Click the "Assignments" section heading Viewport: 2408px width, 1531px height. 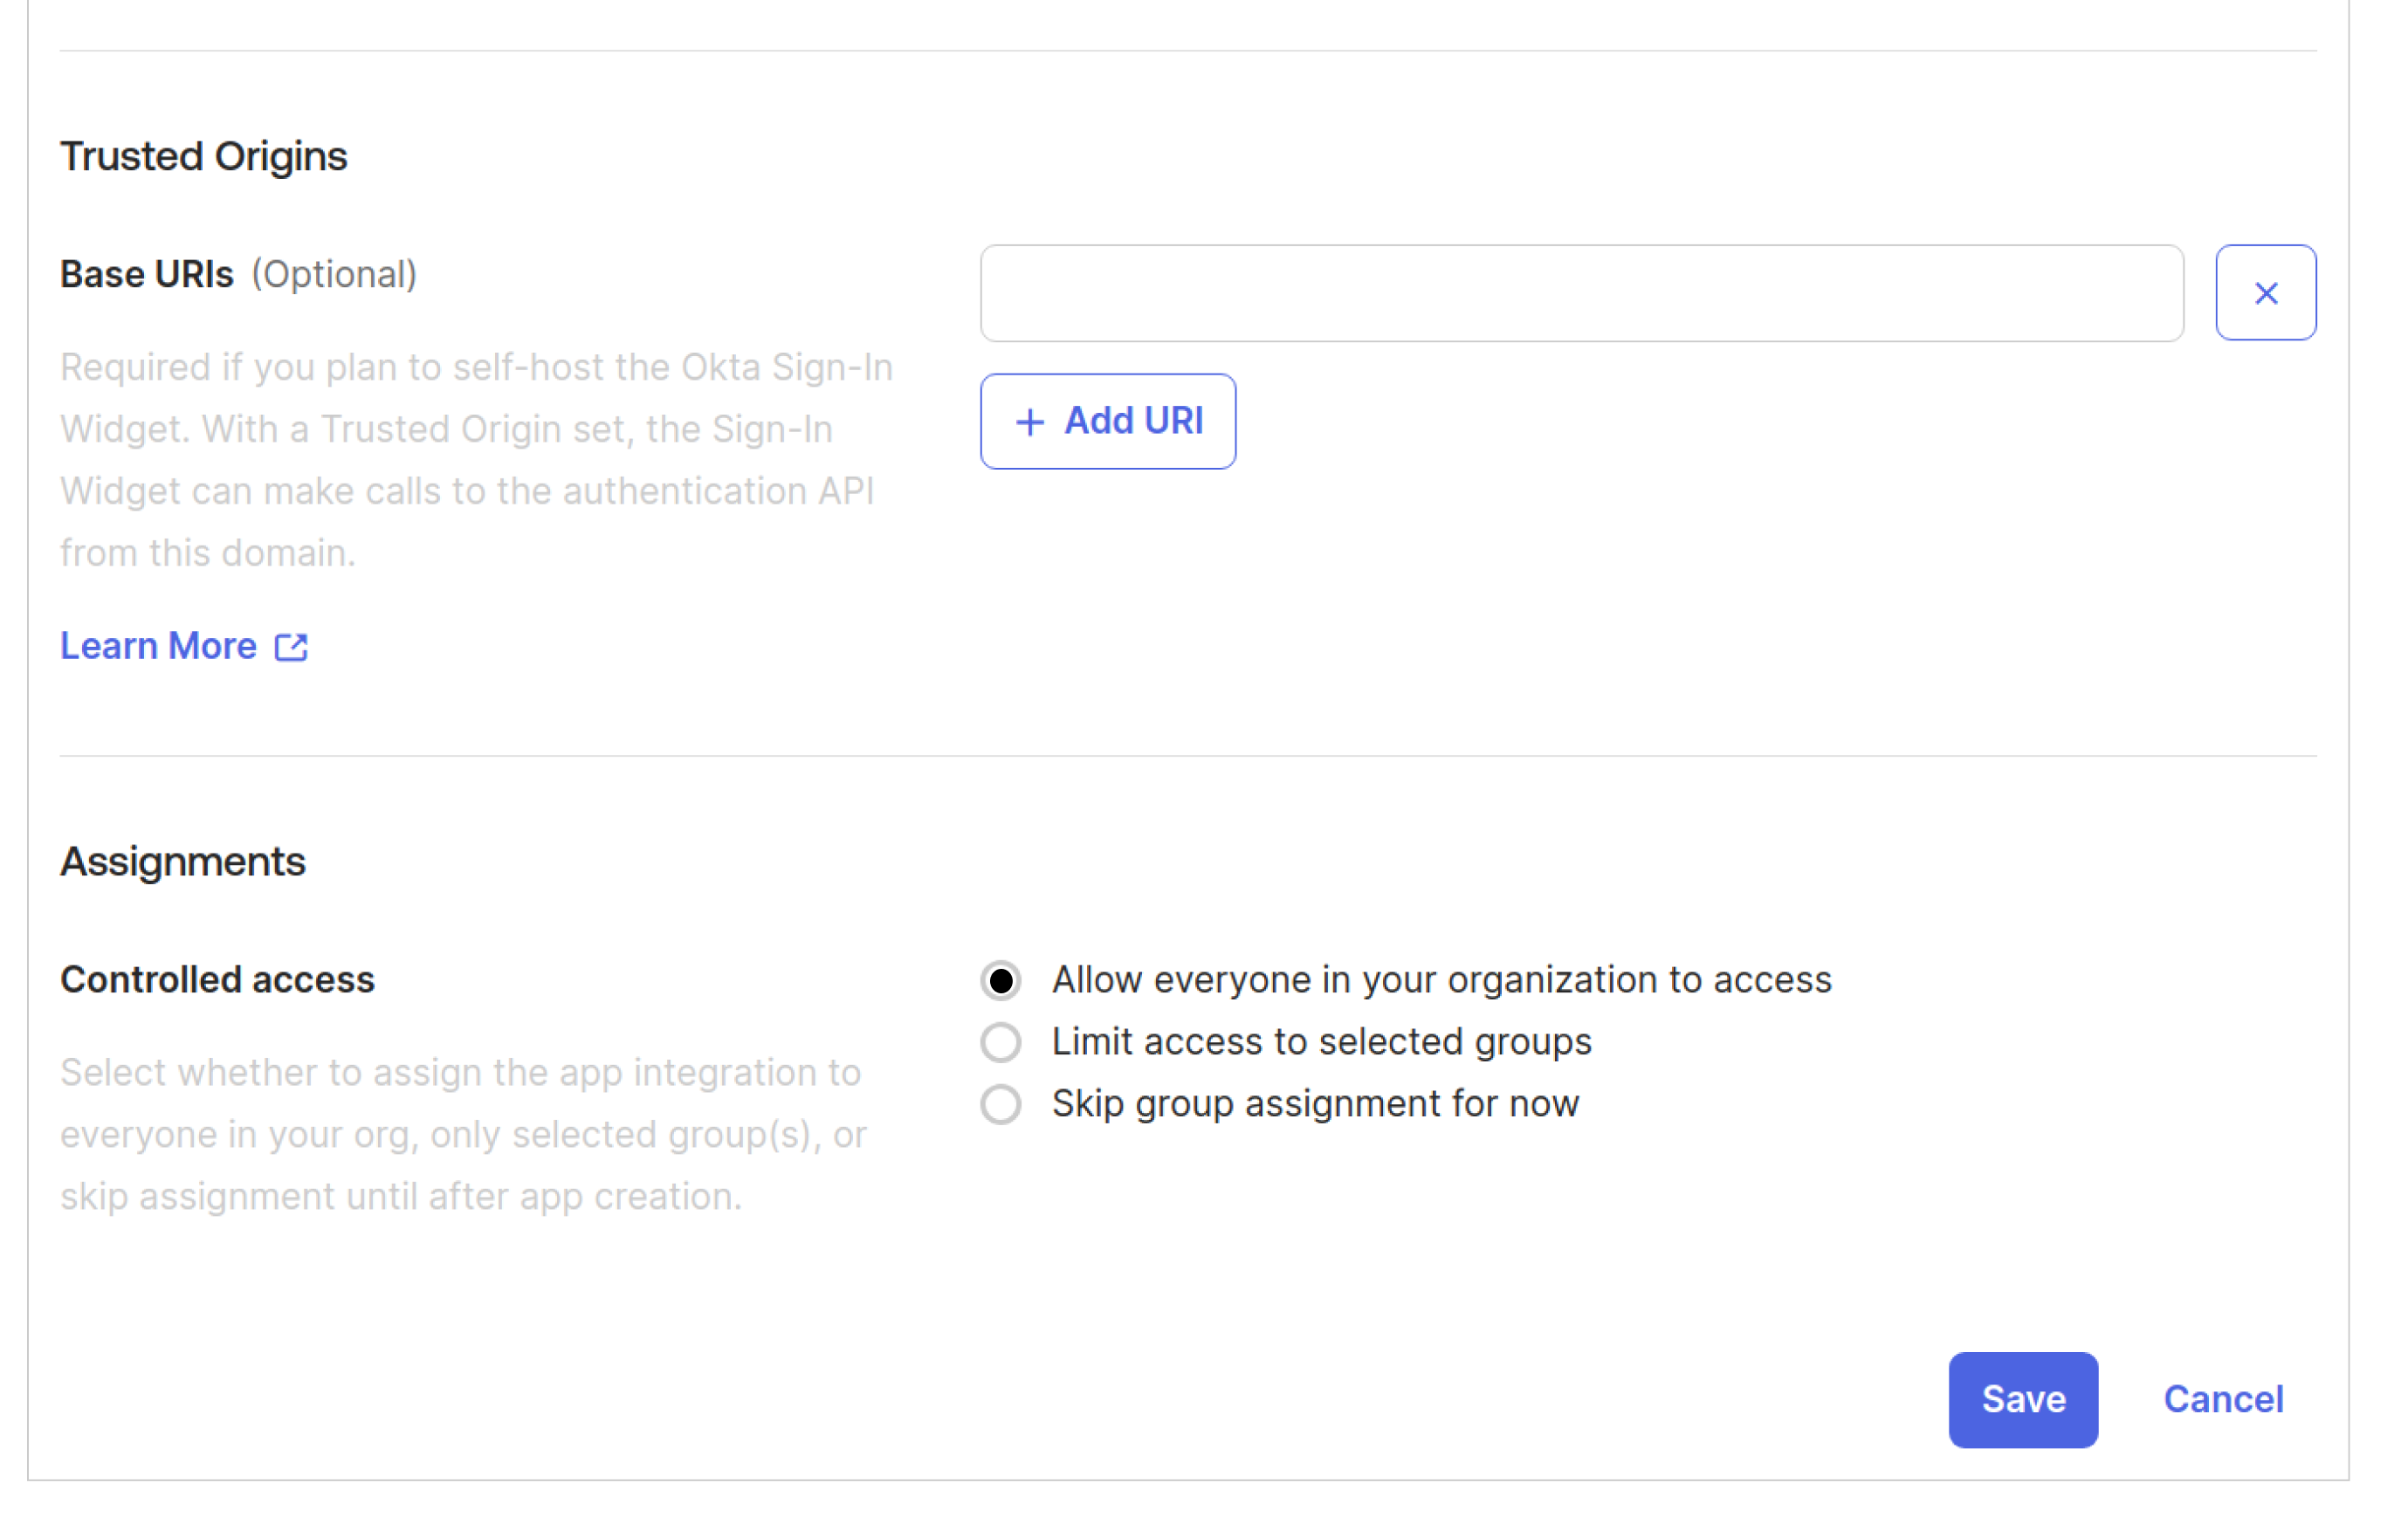[183, 861]
